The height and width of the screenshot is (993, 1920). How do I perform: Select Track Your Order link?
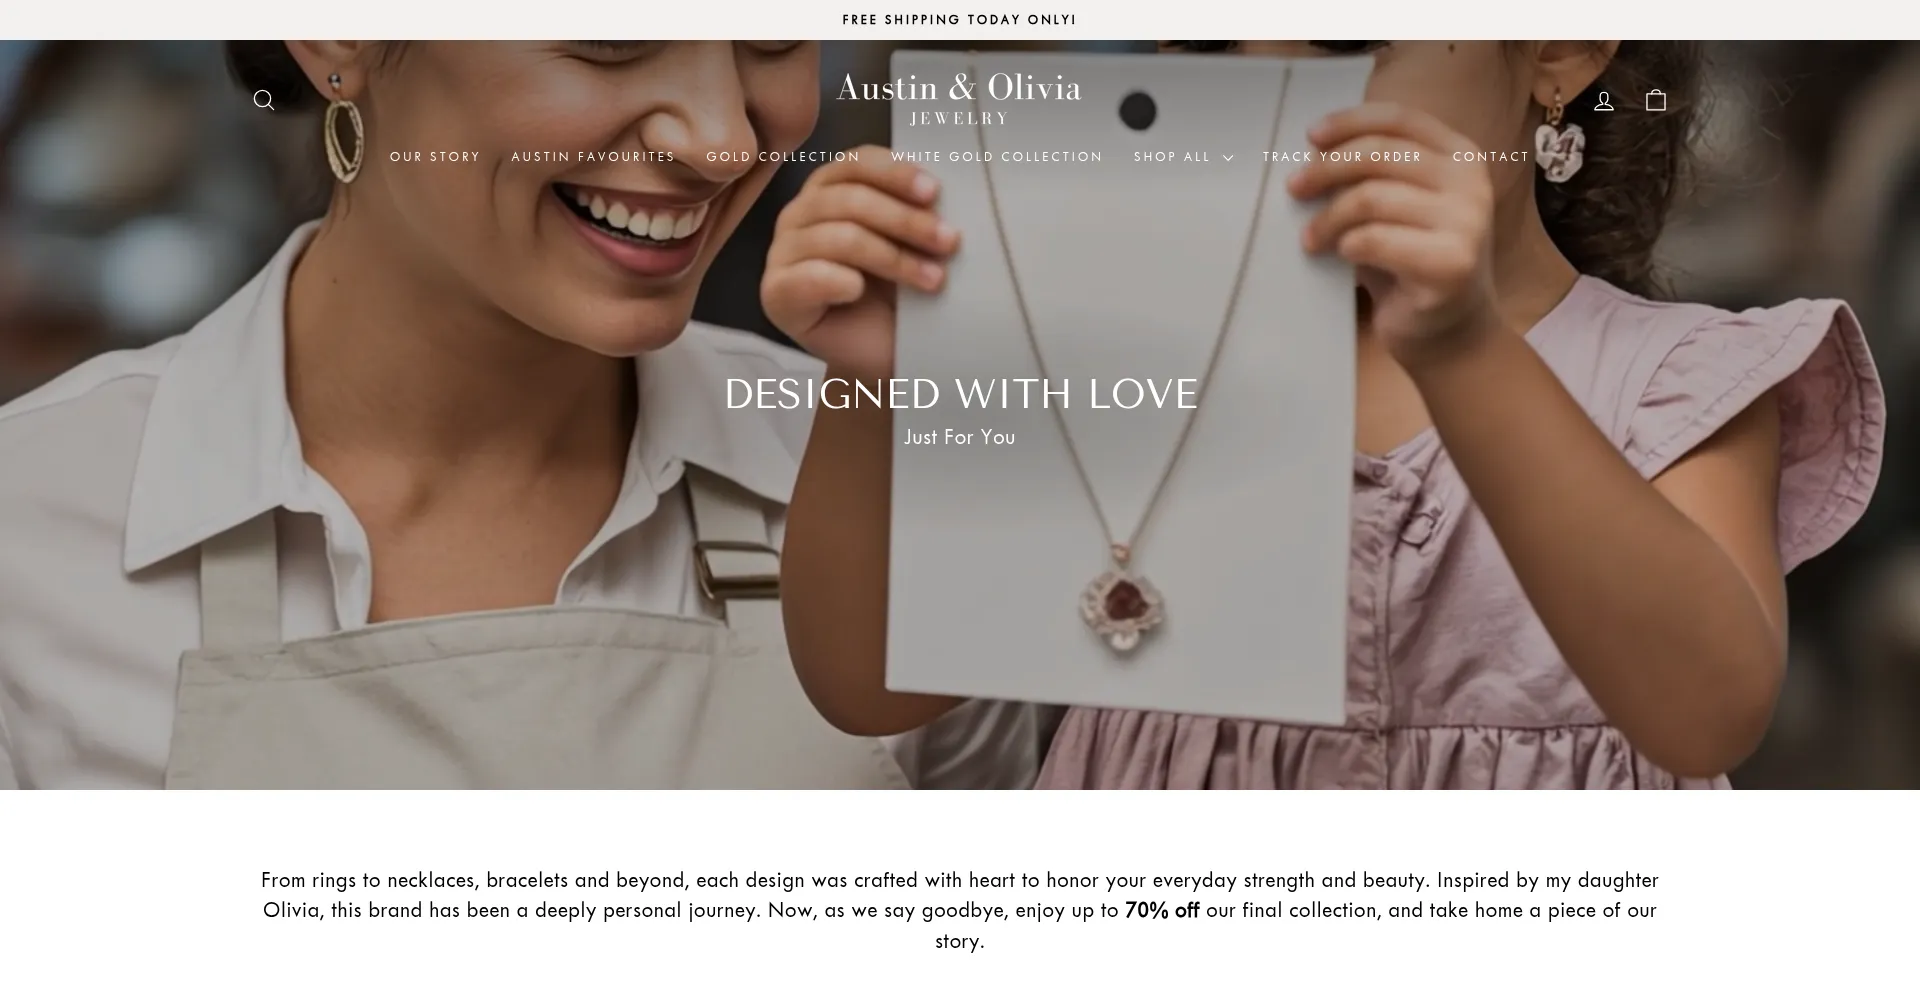1342,157
